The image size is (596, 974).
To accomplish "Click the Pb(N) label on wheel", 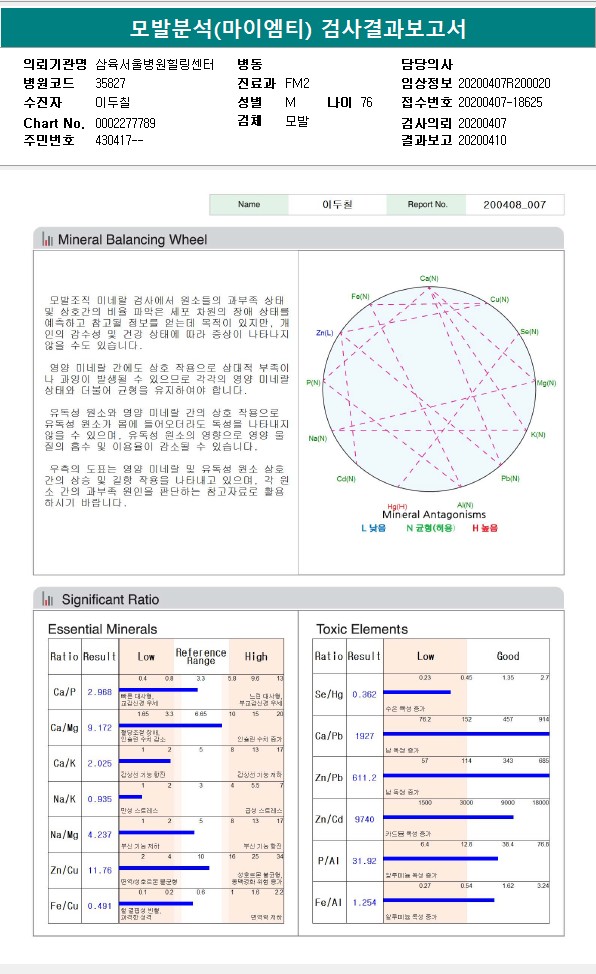I will tap(510, 478).
